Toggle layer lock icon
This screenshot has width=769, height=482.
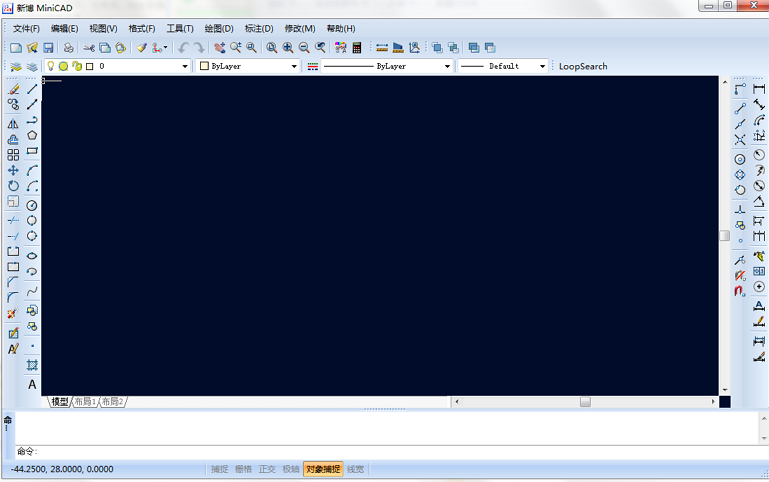pyautogui.click(x=77, y=66)
